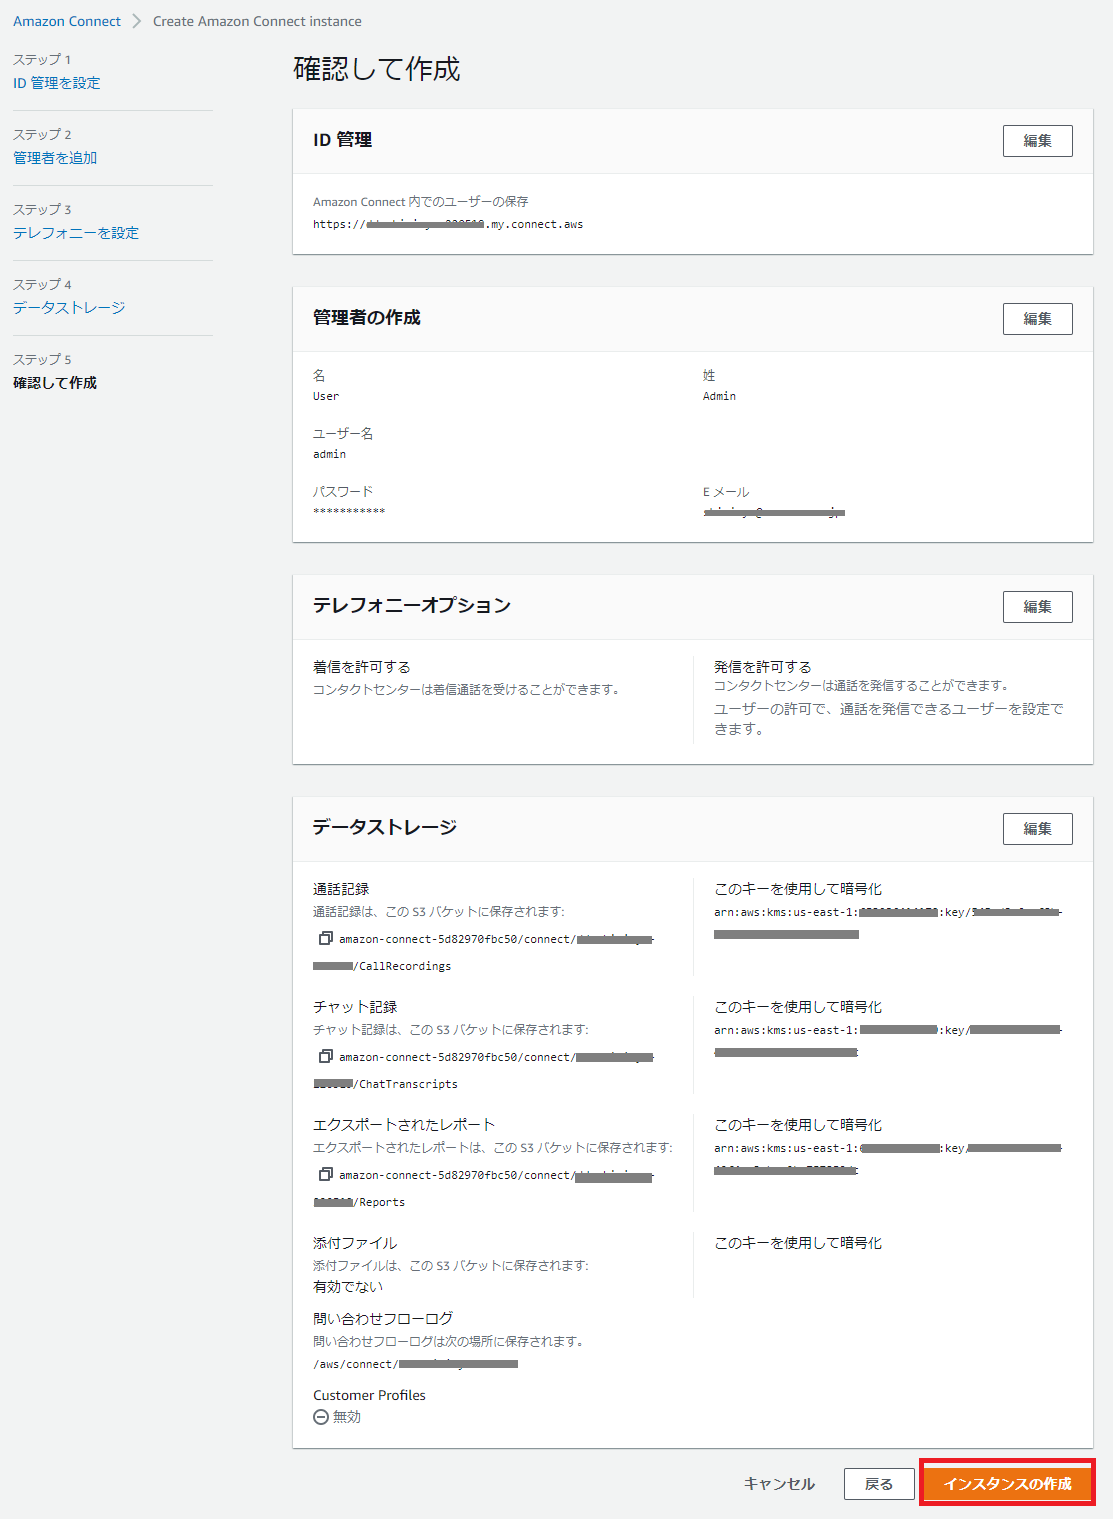The height and width of the screenshot is (1519, 1113).
Task: Click the Customer Profiles label
Action: pos(369,1395)
